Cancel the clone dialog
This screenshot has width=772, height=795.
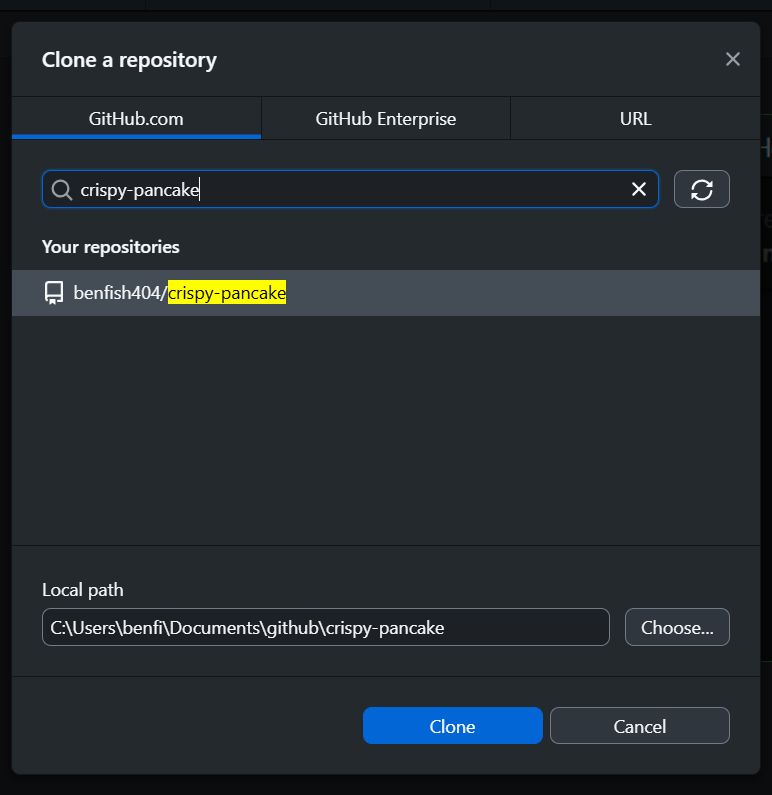(x=640, y=726)
